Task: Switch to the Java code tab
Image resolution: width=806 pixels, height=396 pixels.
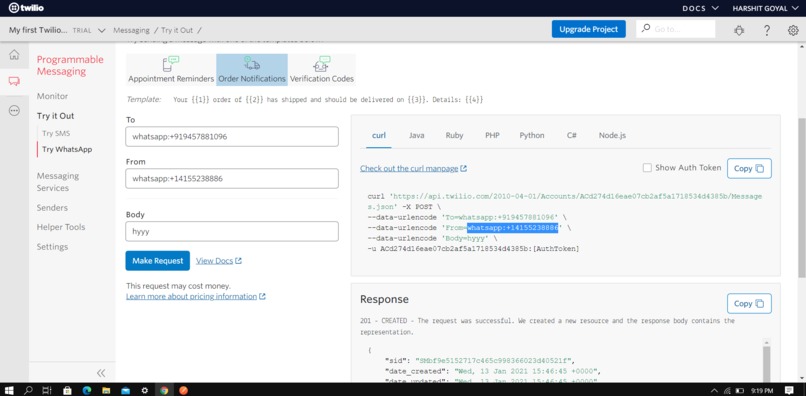Action: click(416, 135)
